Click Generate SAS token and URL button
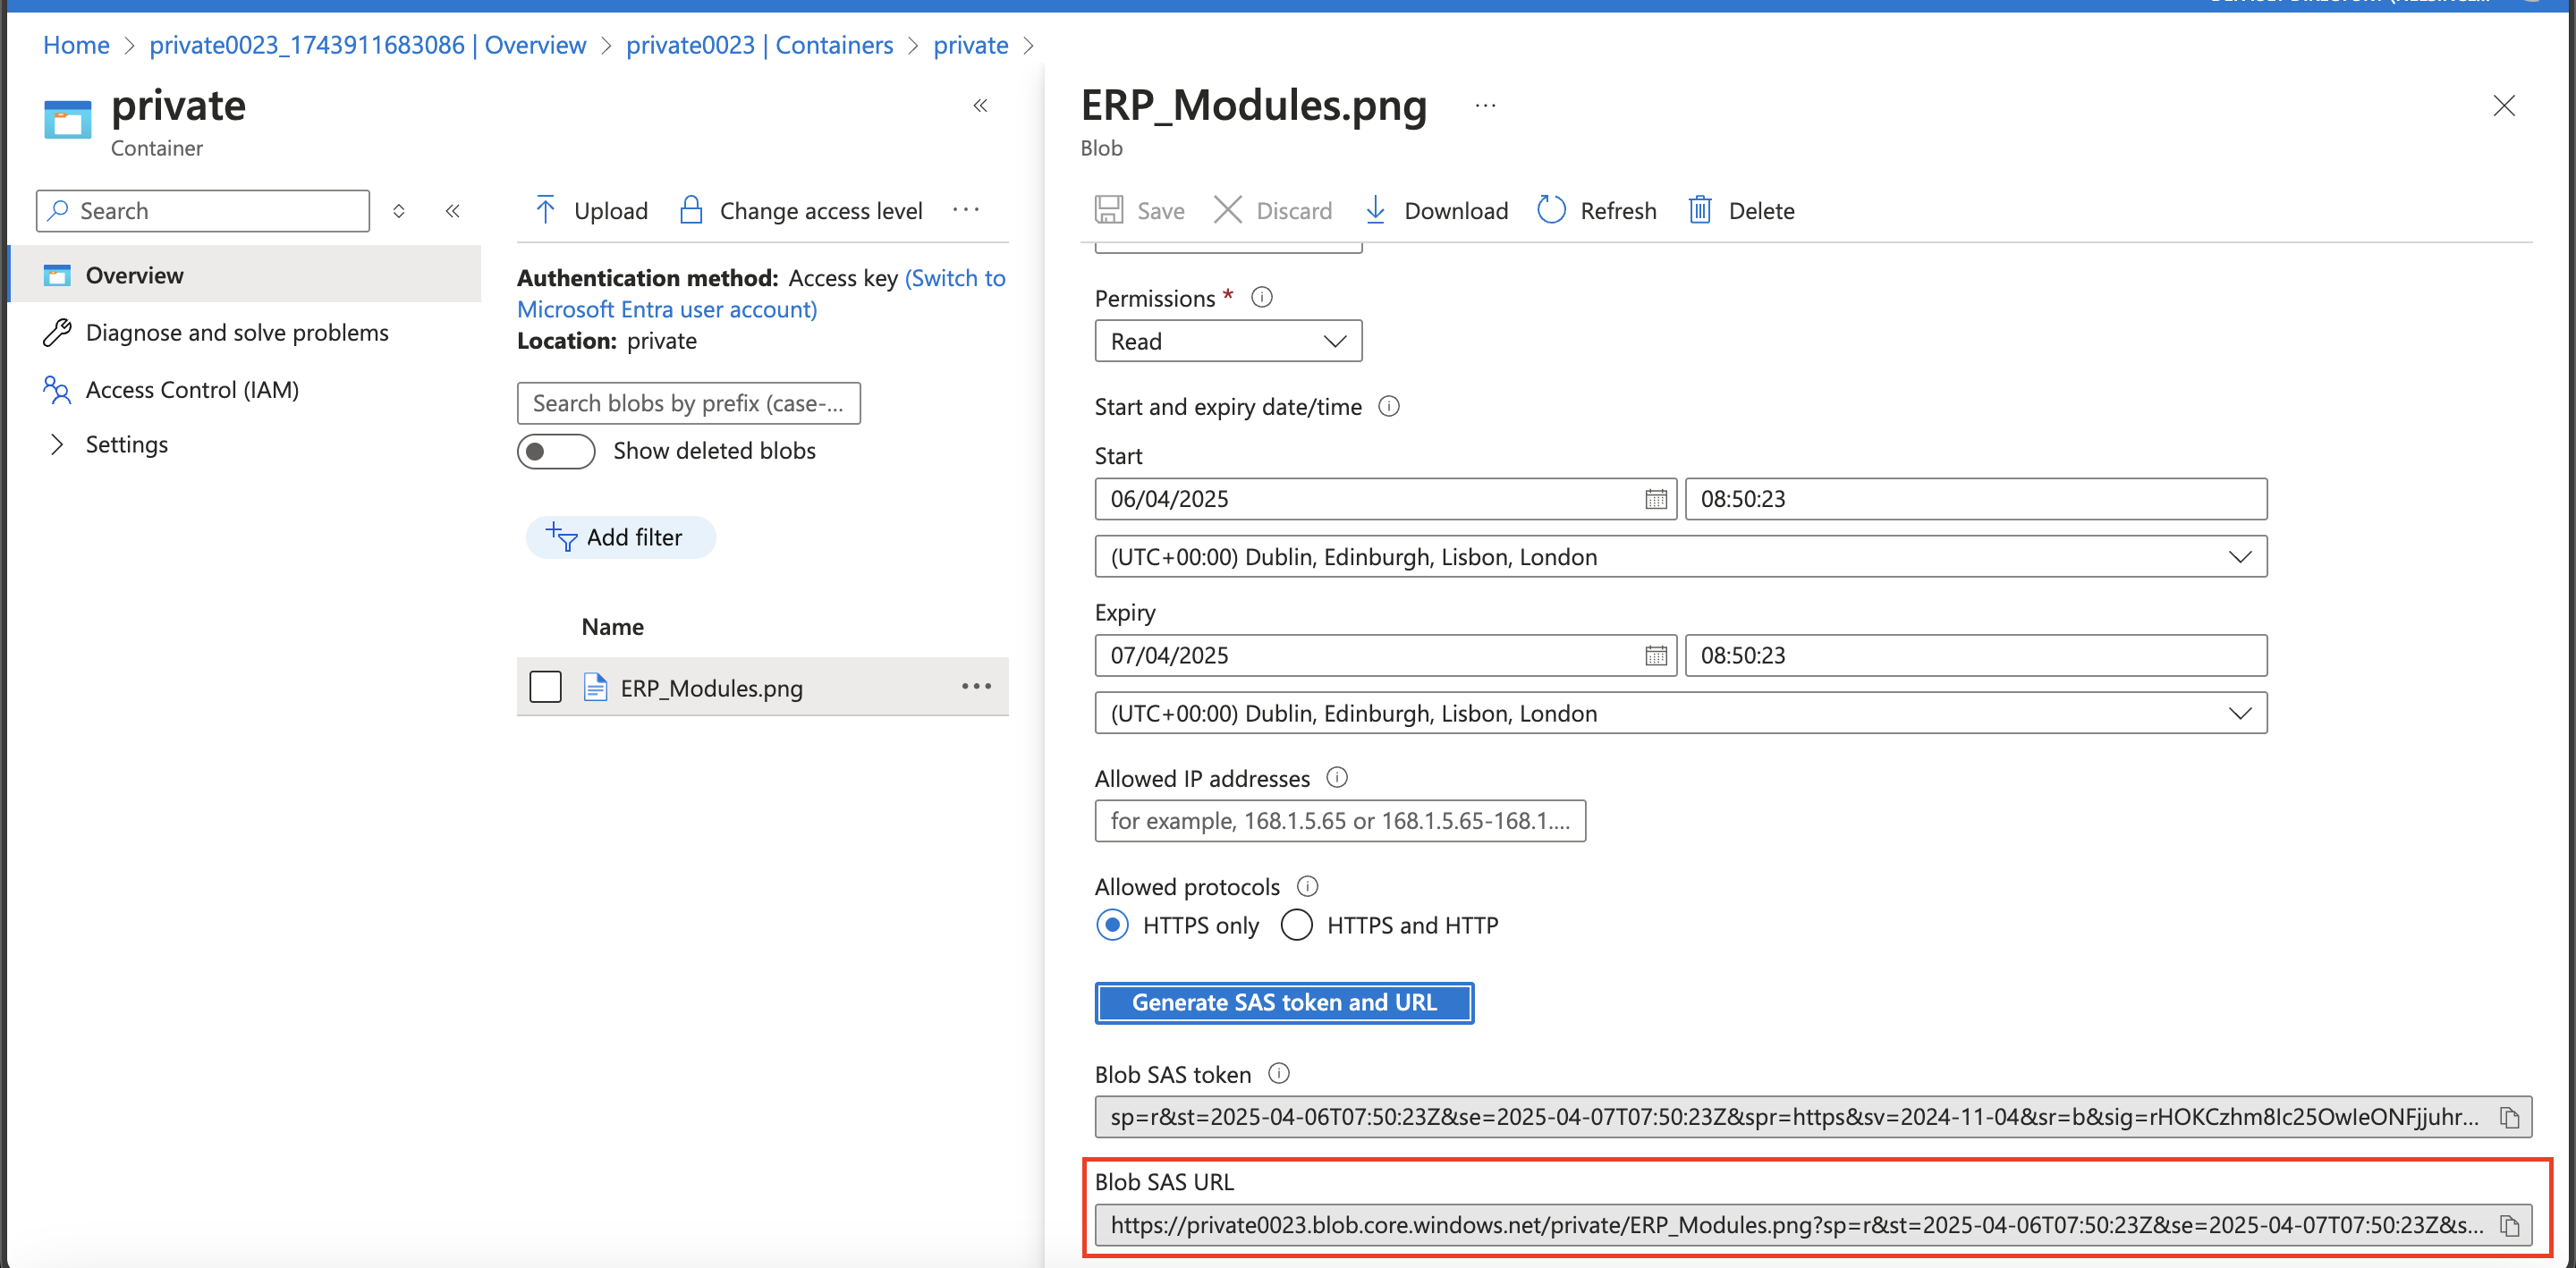 [1284, 1003]
